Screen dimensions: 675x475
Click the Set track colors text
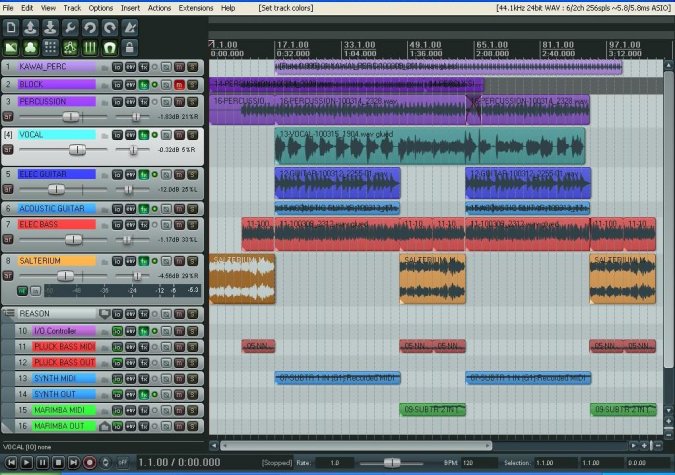tap(286, 8)
